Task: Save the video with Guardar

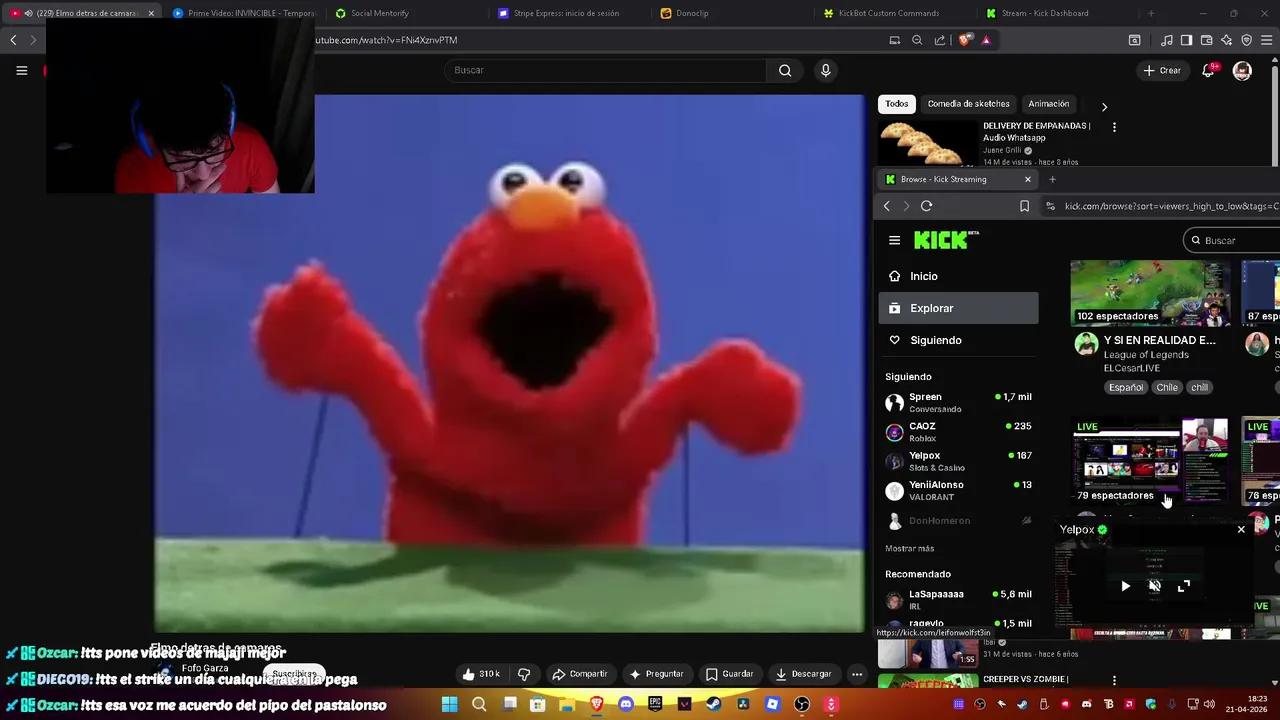Action: pos(729,674)
